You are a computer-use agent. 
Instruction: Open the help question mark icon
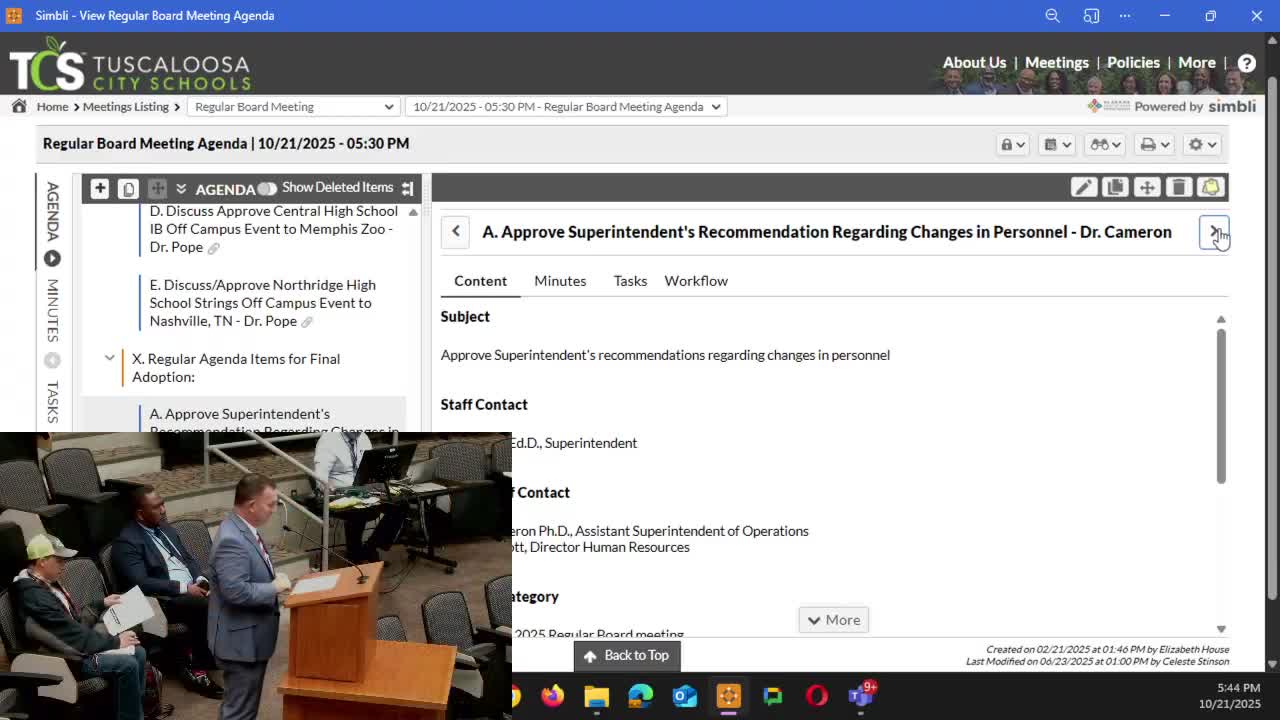[1246, 63]
